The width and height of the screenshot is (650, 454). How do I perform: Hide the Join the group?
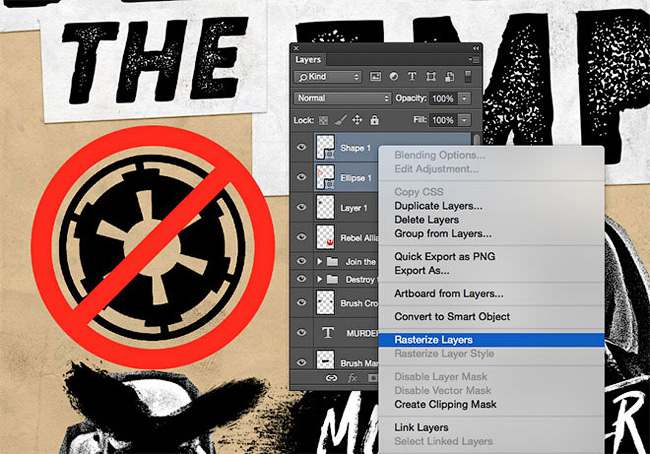click(301, 261)
